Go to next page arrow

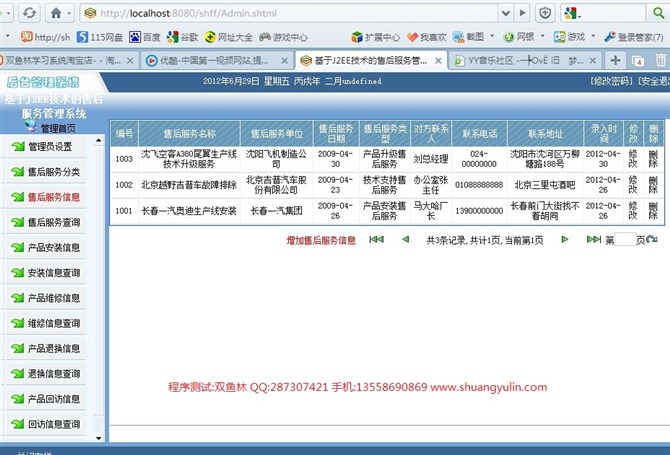(565, 240)
